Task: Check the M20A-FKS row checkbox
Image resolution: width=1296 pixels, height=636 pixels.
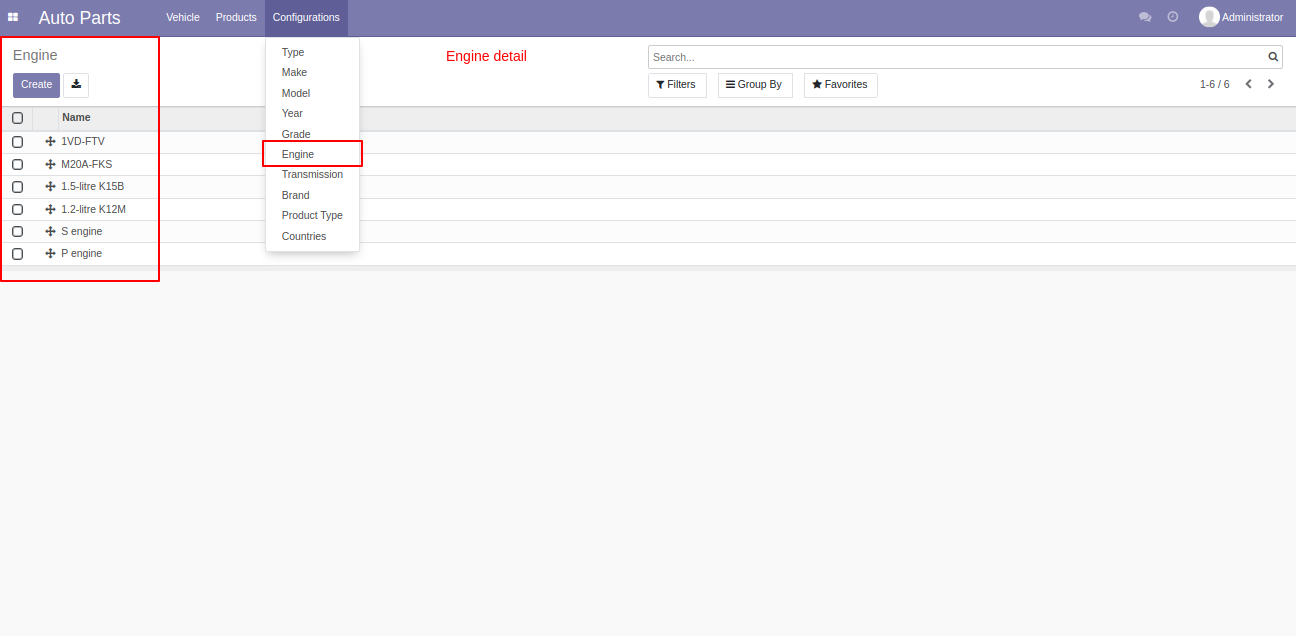Action: click(17, 164)
